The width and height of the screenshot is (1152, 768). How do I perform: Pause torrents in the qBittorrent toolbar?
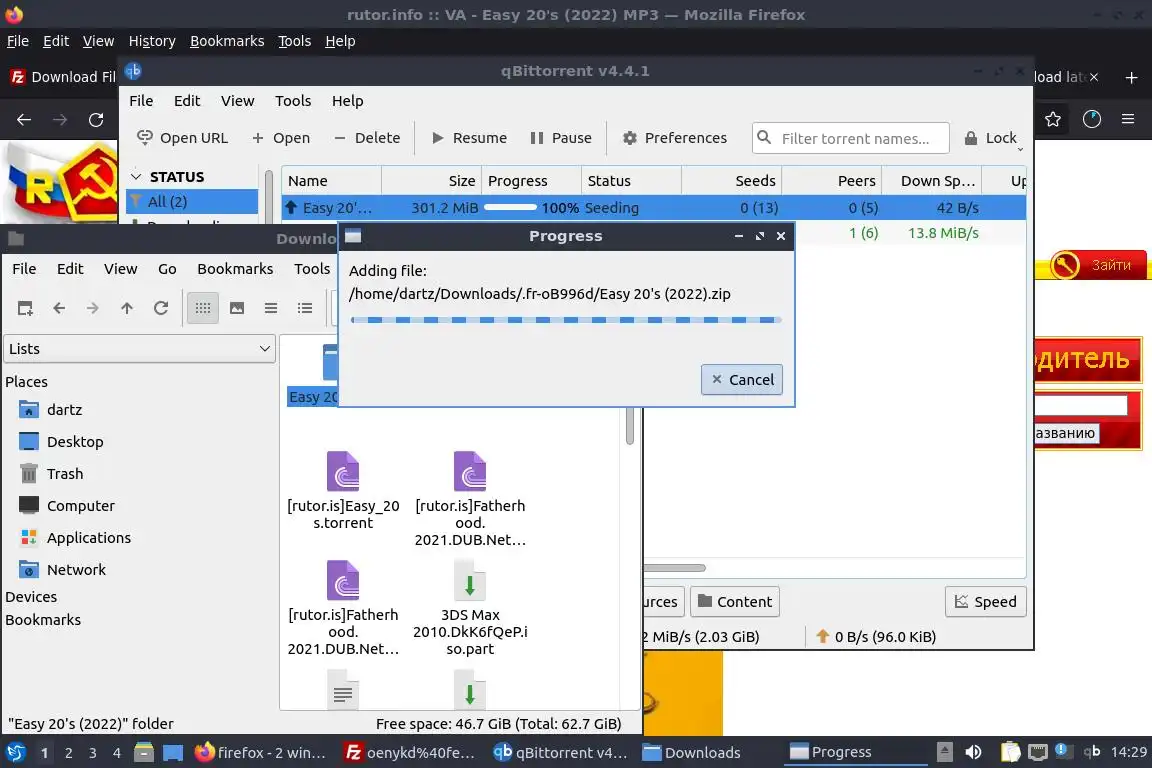561,138
